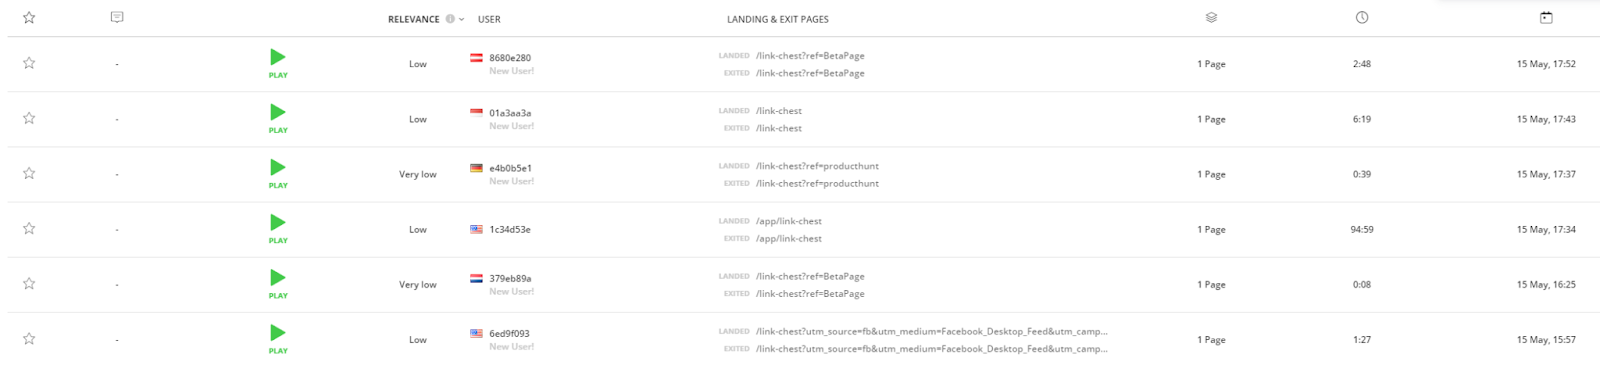Start playback for user e4b0b5e1 session

278,172
